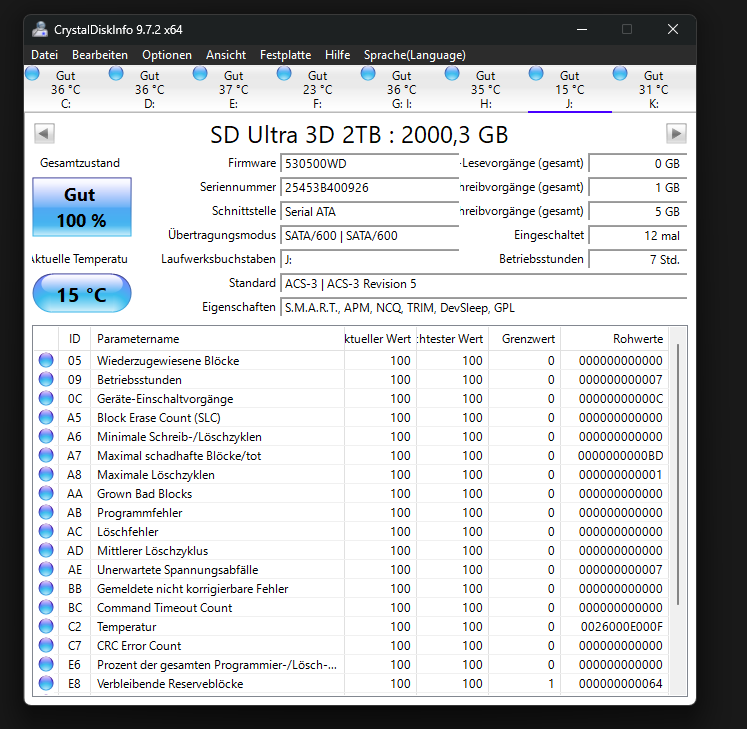Screen dimensions: 747x729
Task: Click status orb for Unerwartete Spannungsabfälle row
Action: 46,569
